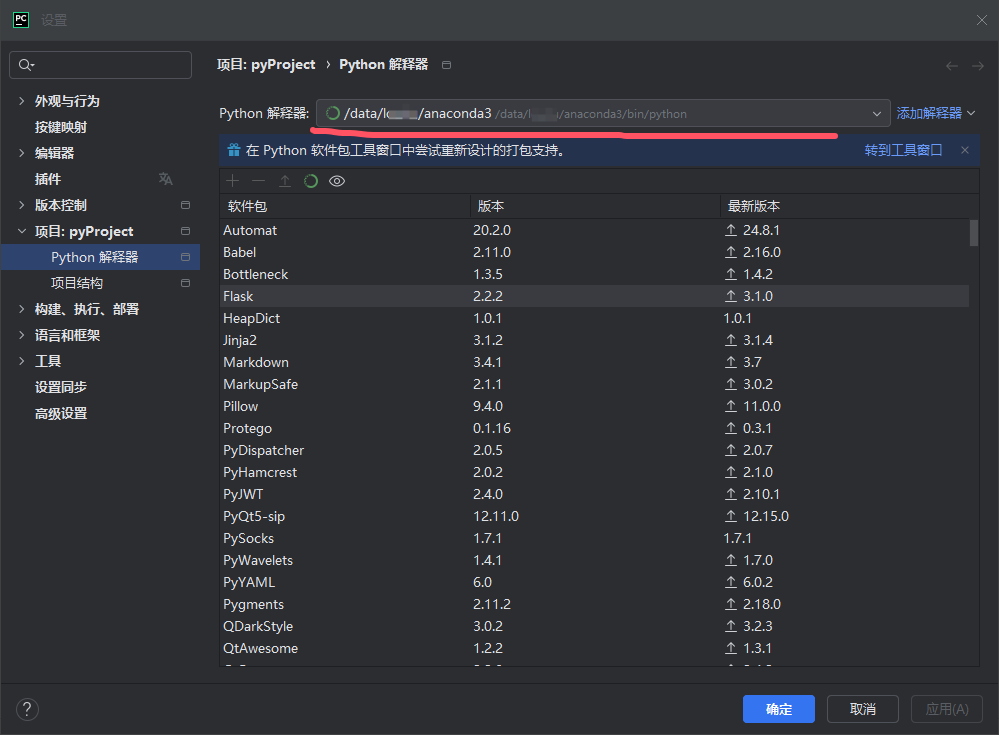Toggle the show early releases eye icon
The width and height of the screenshot is (999, 735).
[337, 182]
